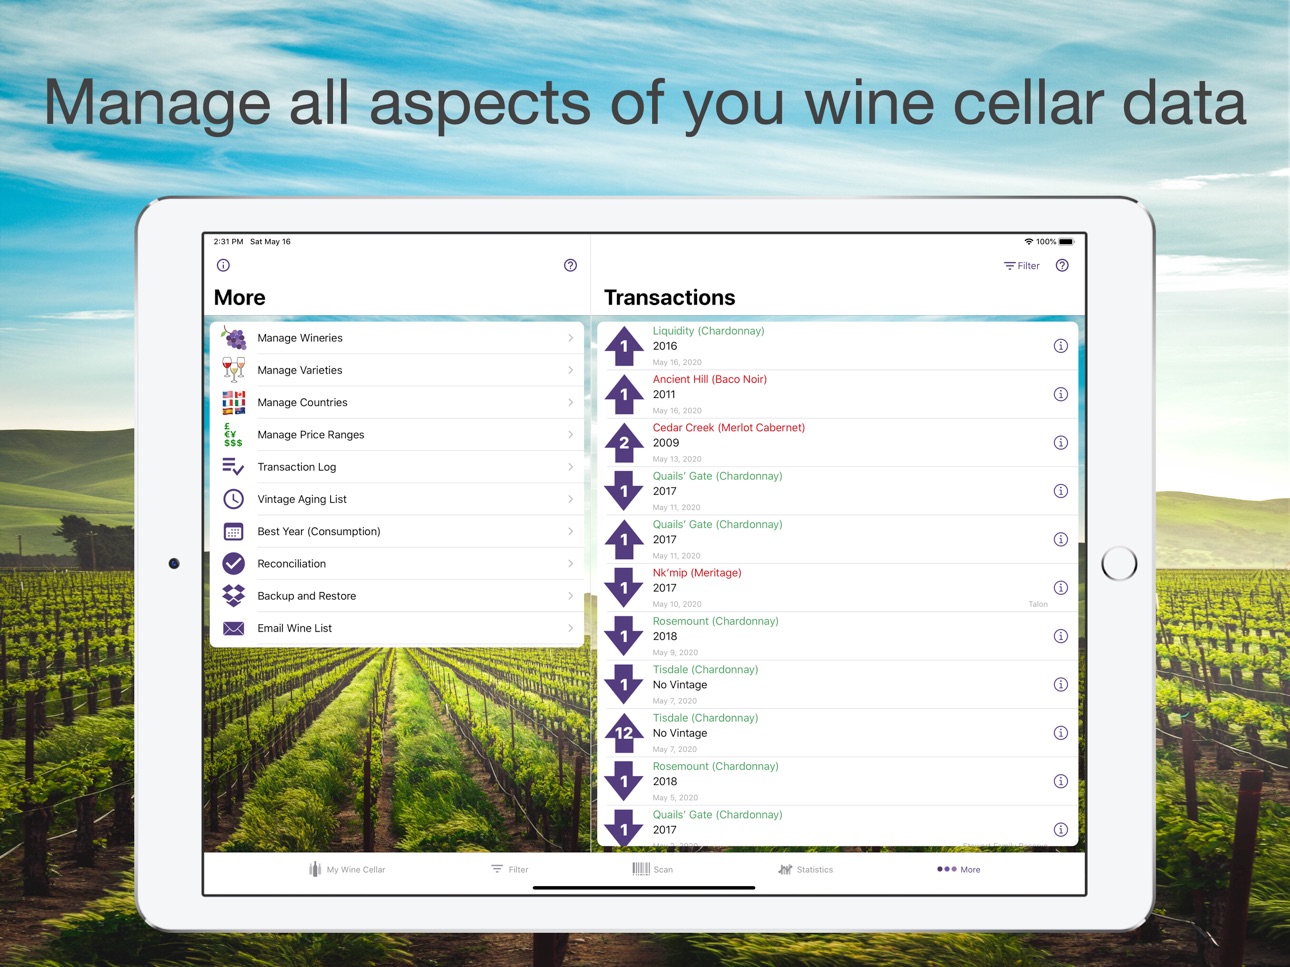Show info for Cedar Creek (Merlot Cabernet)

[x=1061, y=443]
